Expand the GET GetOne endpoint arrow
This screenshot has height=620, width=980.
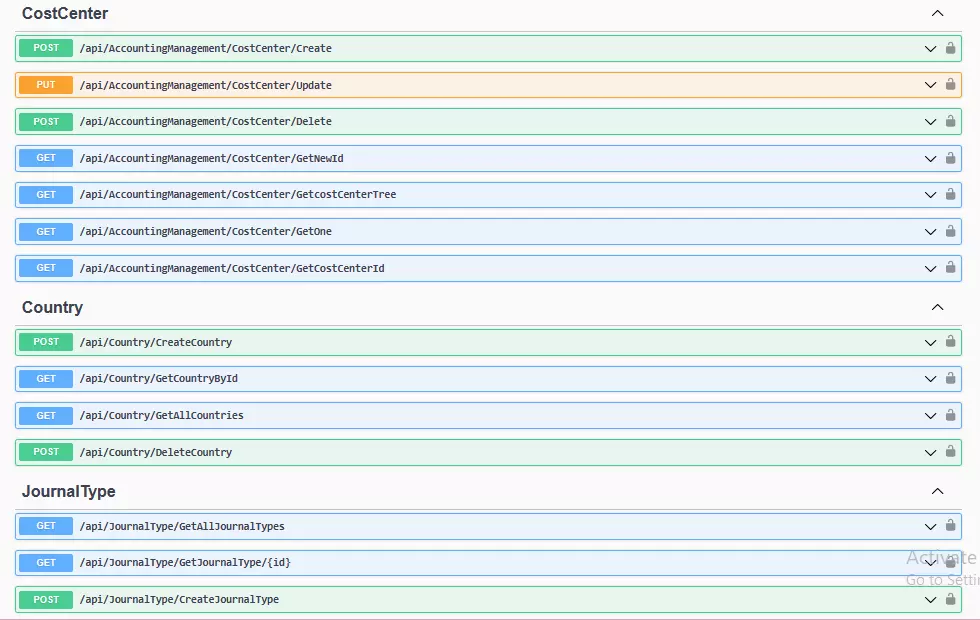coord(928,231)
